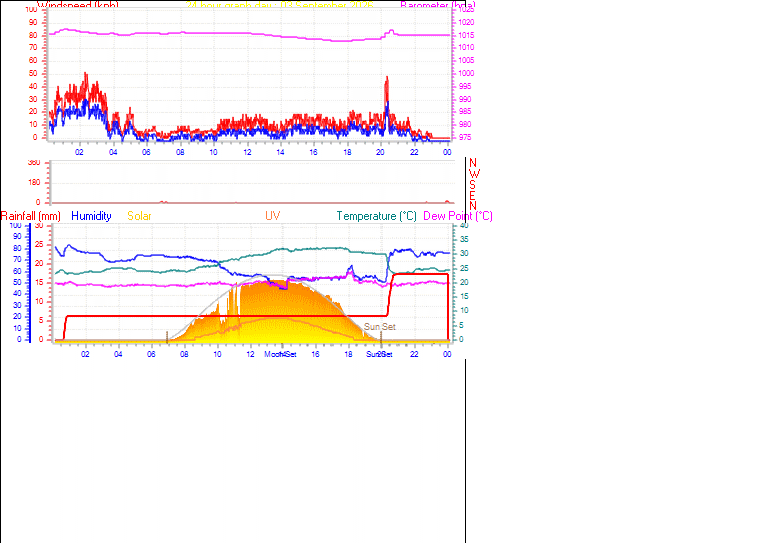Click the 35 value on the temperature axis
This screenshot has height=543, width=761.
point(464,239)
